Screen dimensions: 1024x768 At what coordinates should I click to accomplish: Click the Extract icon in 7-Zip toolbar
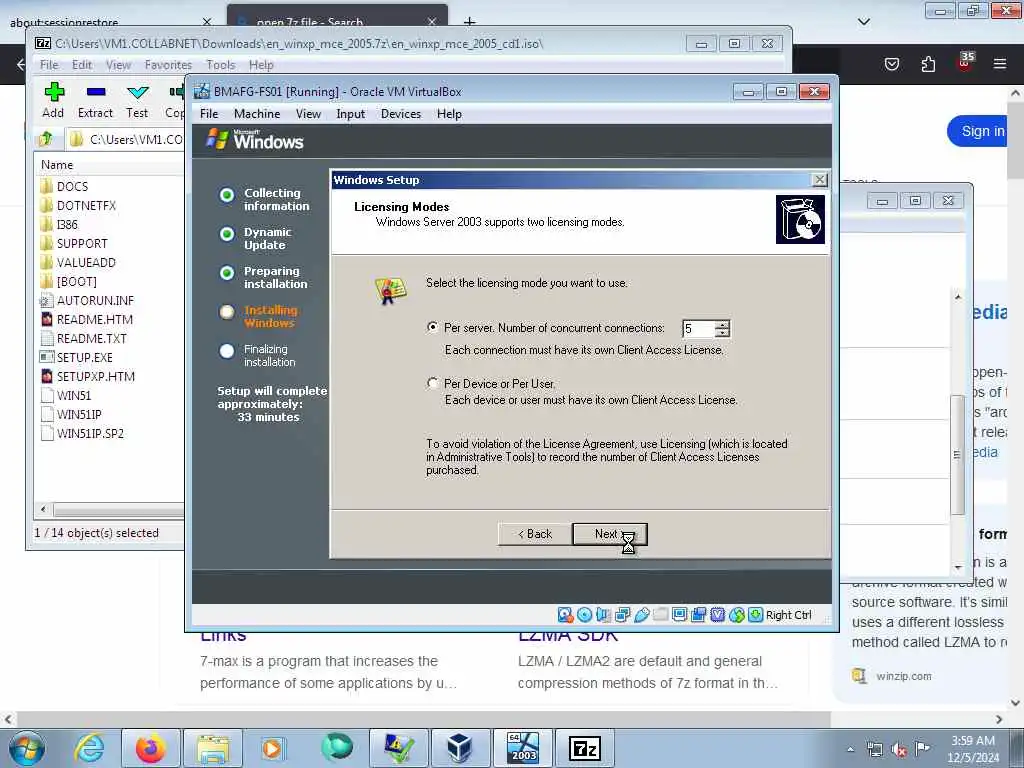[95, 92]
